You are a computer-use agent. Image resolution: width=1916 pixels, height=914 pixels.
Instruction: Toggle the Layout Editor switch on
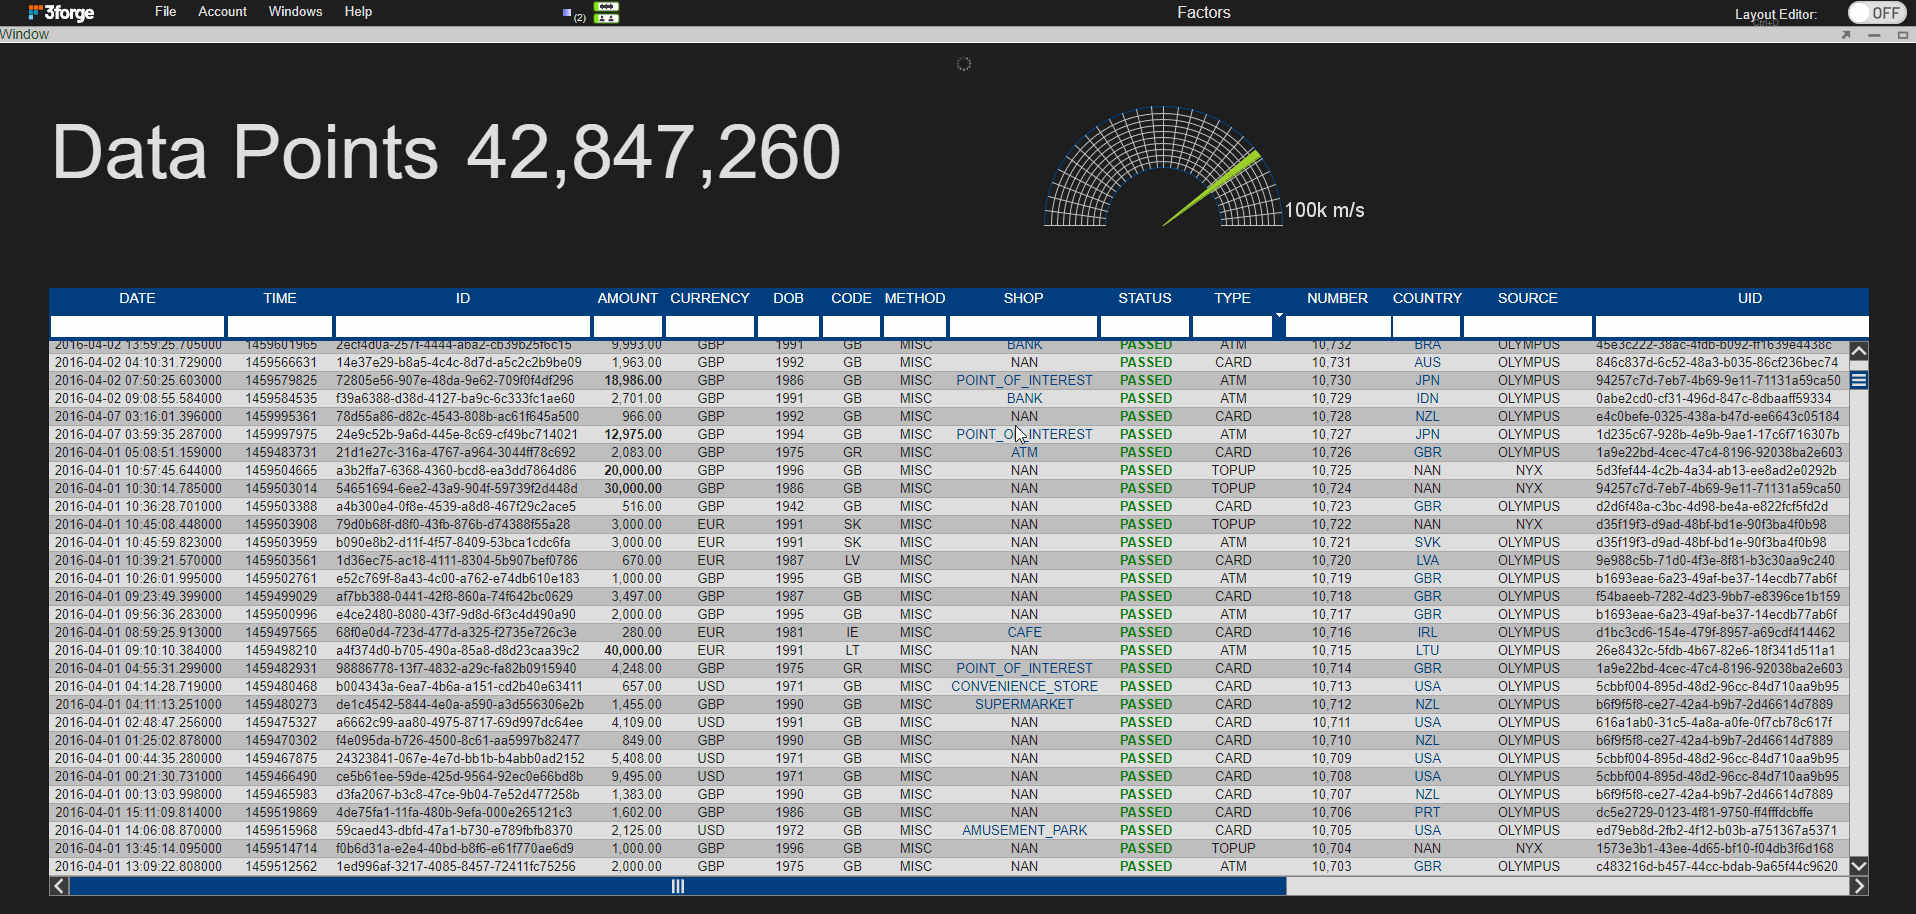pyautogui.click(x=1877, y=13)
